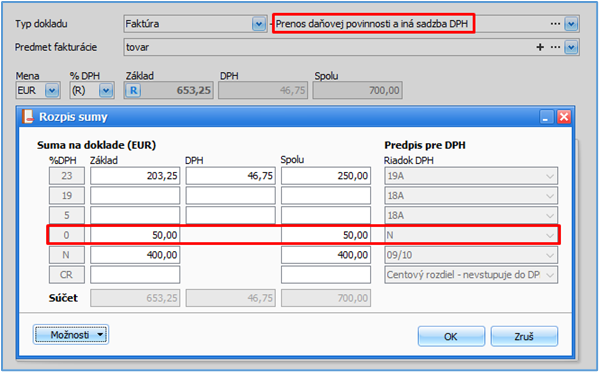This screenshot has width=599, height=372.
Task: Confirm the dialog with OK
Action: pos(451,336)
